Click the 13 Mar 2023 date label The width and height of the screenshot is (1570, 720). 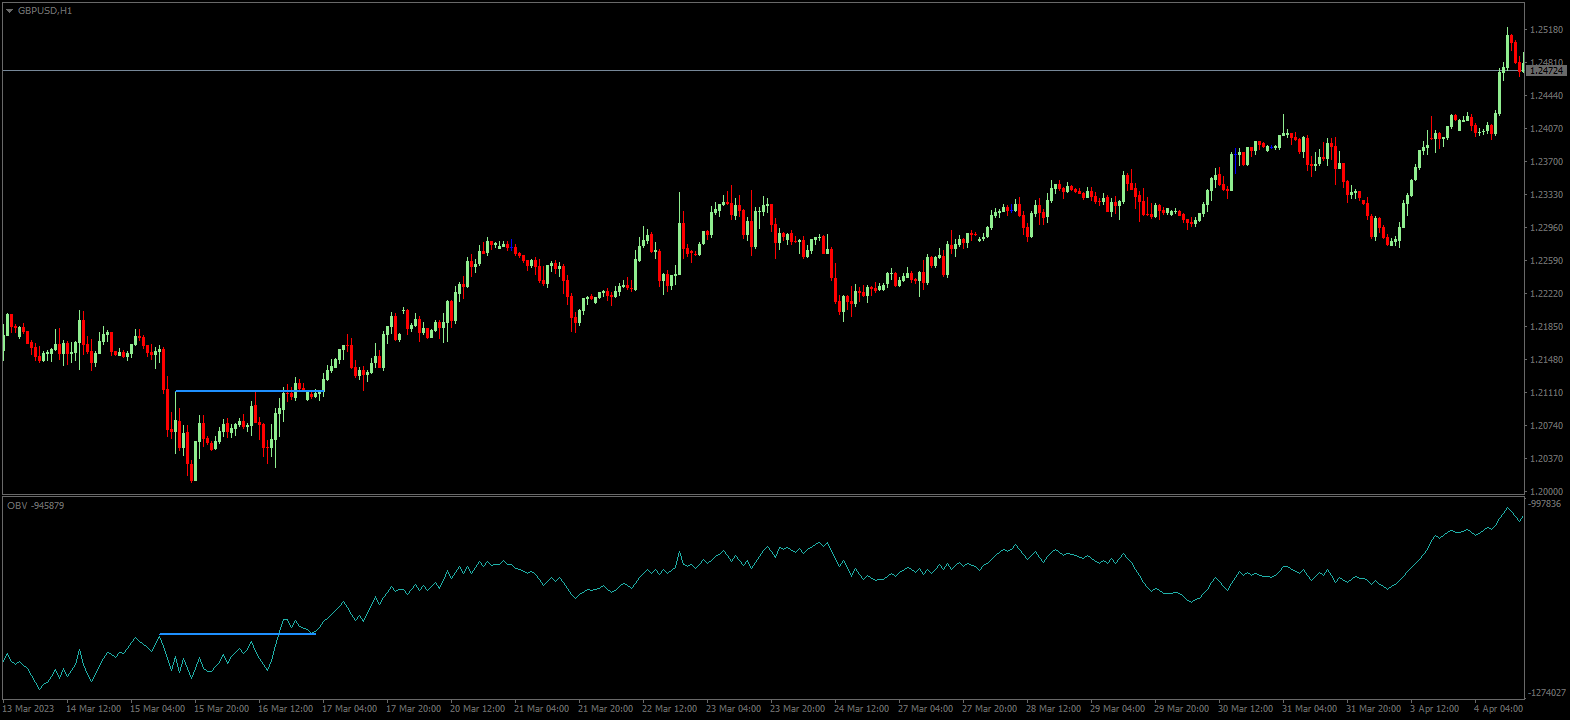point(30,709)
